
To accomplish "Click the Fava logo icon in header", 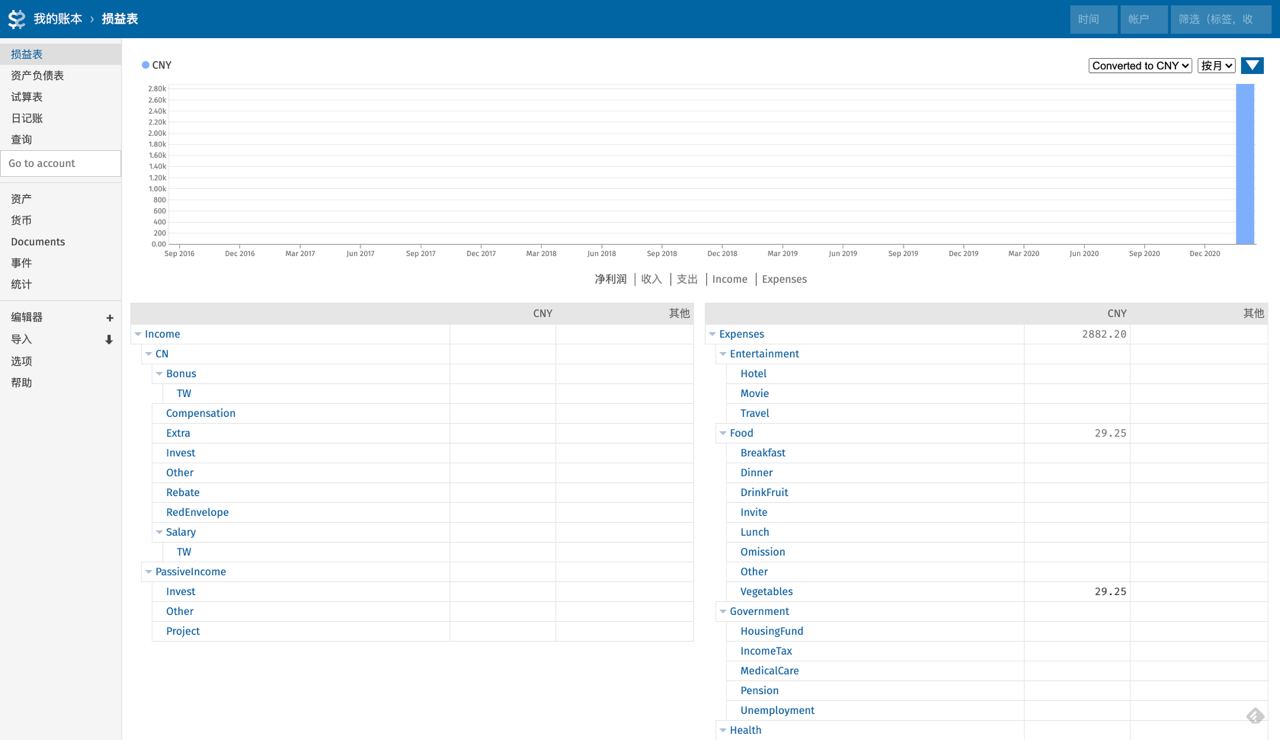I will (x=16, y=19).
